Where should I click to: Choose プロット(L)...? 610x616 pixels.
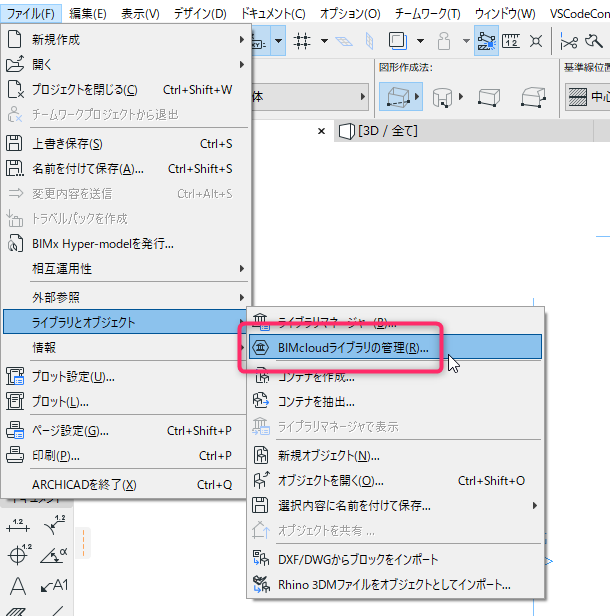126,402
